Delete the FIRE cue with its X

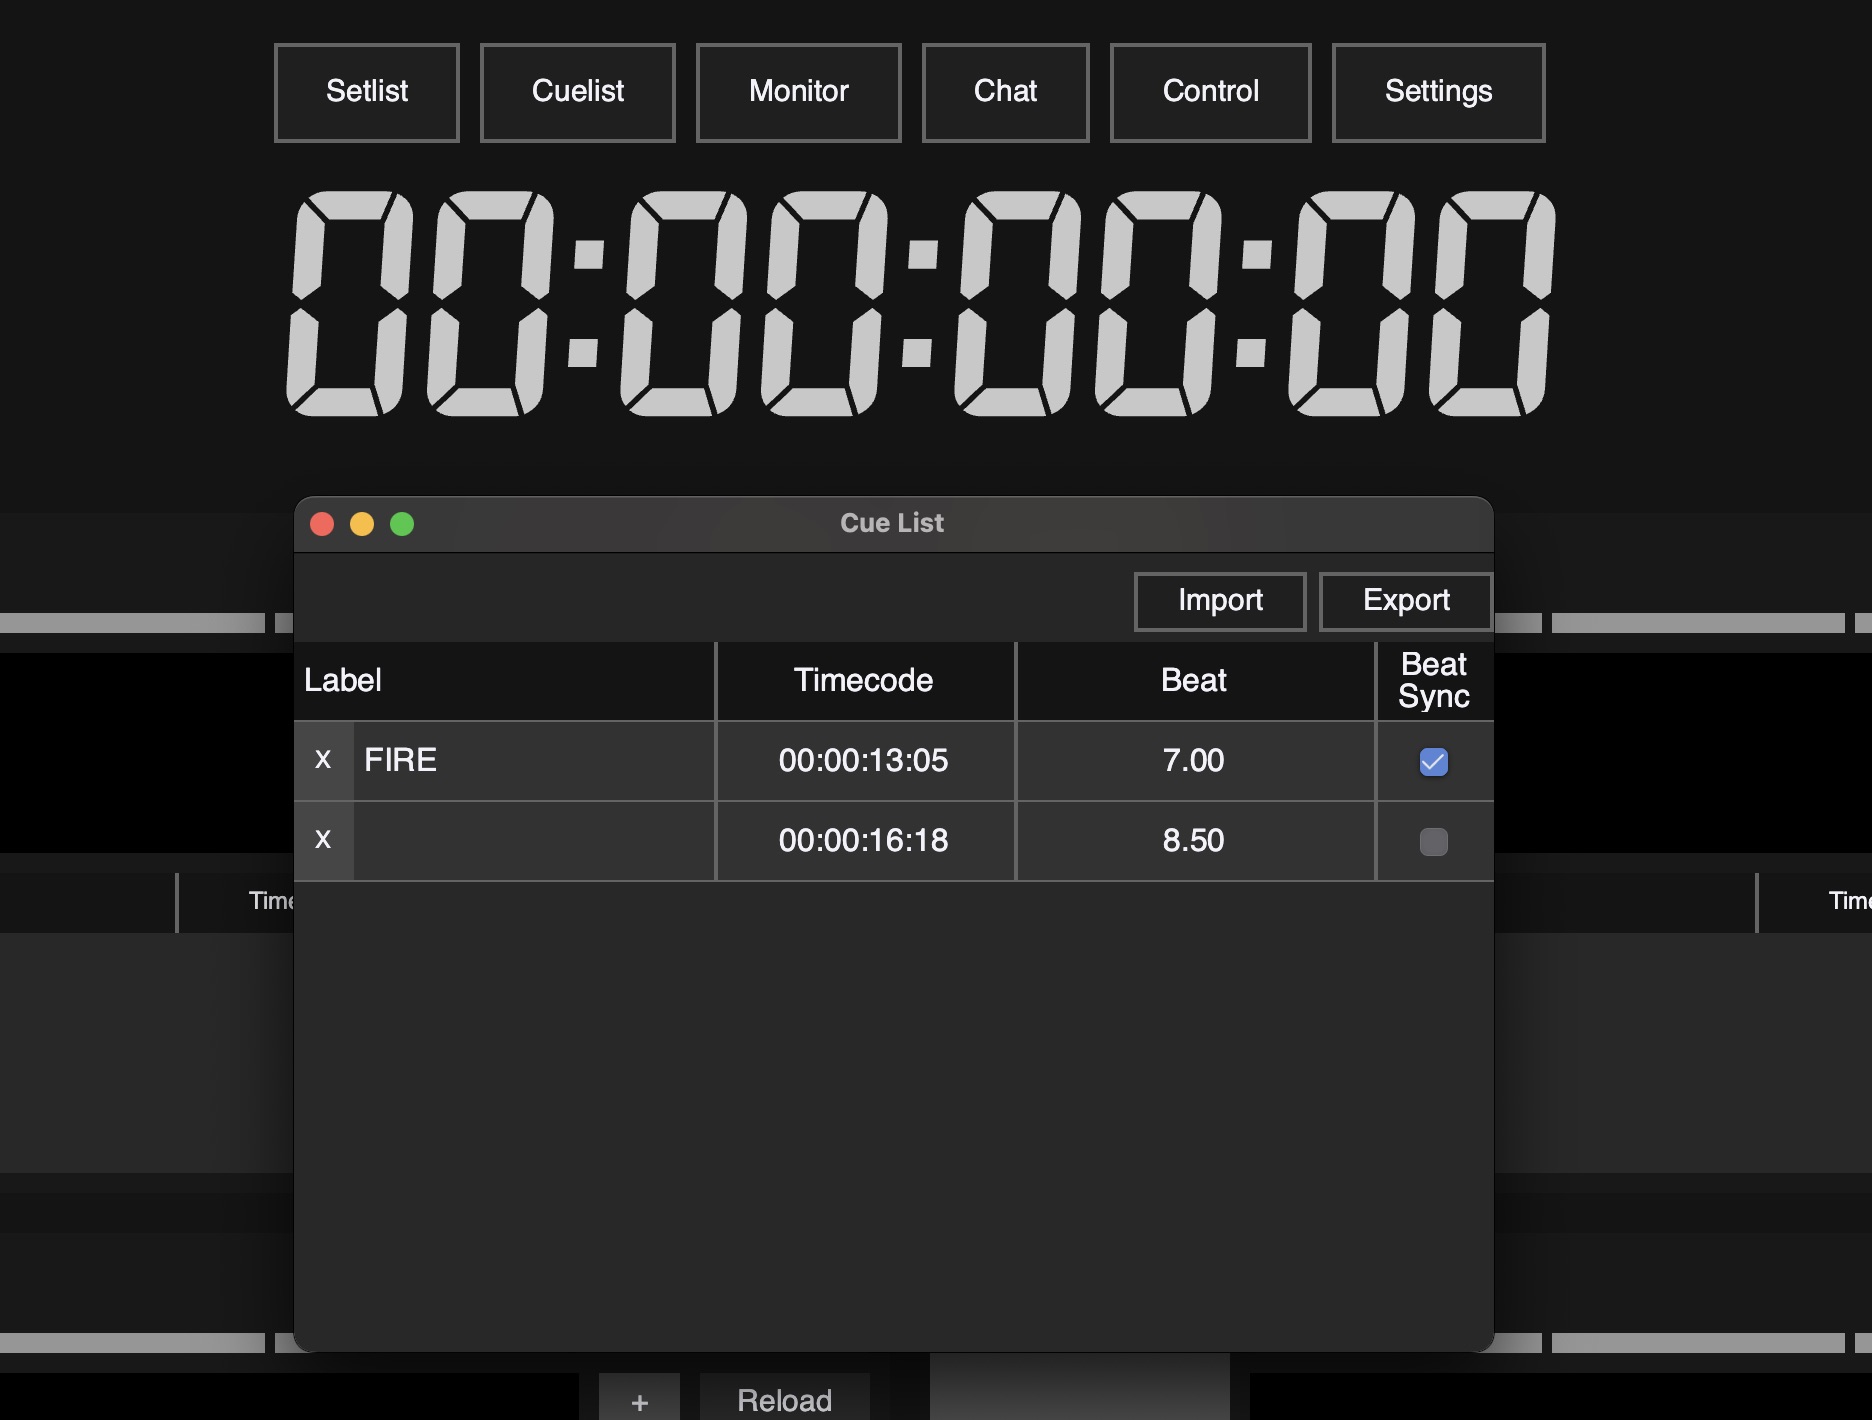click(323, 760)
